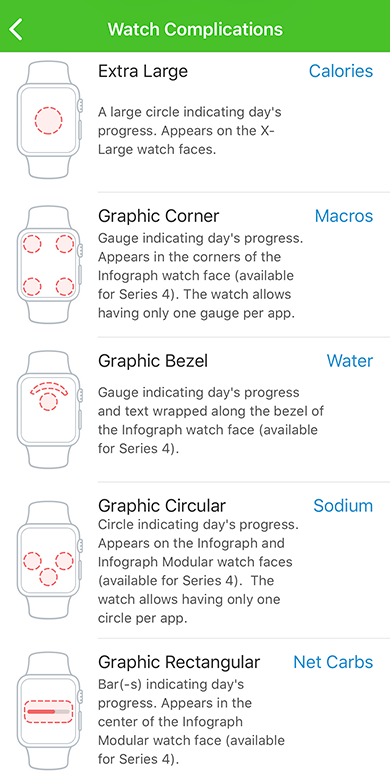Tap the Extra Large watch illustration

pos(49,119)
